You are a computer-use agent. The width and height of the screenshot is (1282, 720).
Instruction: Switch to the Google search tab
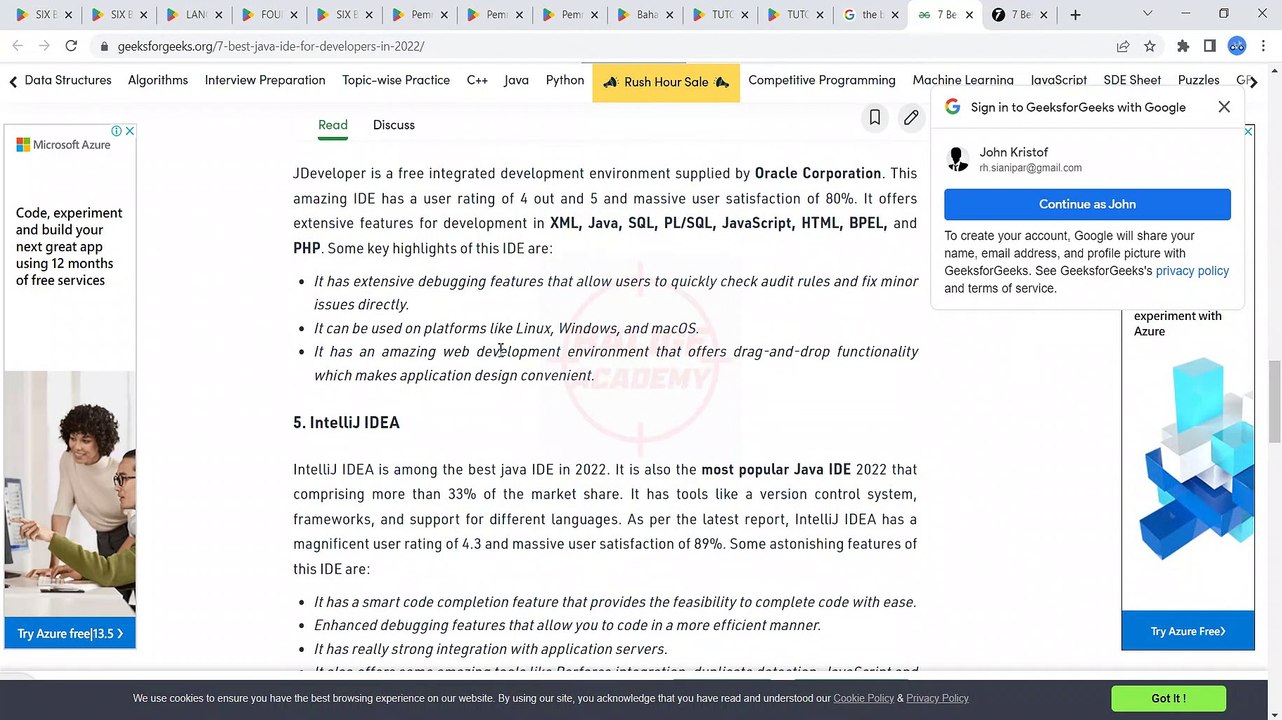click(869, 15)
